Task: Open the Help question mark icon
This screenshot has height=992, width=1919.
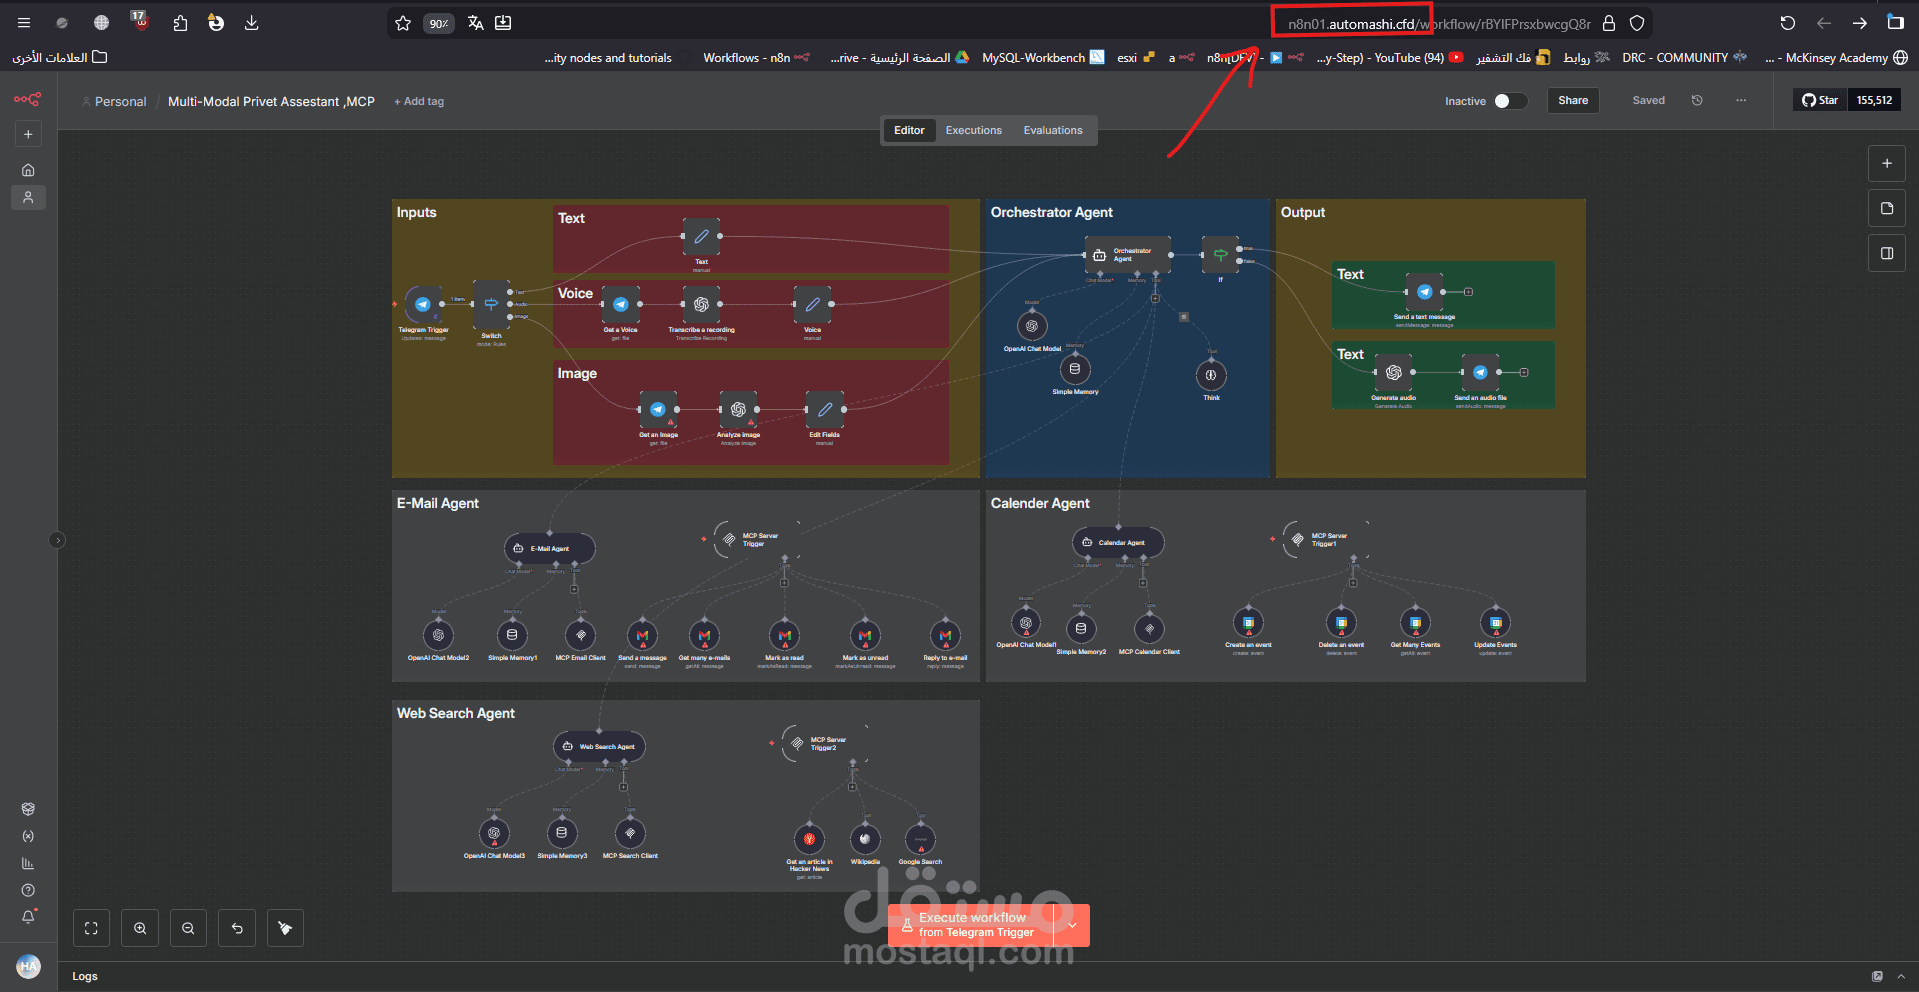Action: coord(28,890)
